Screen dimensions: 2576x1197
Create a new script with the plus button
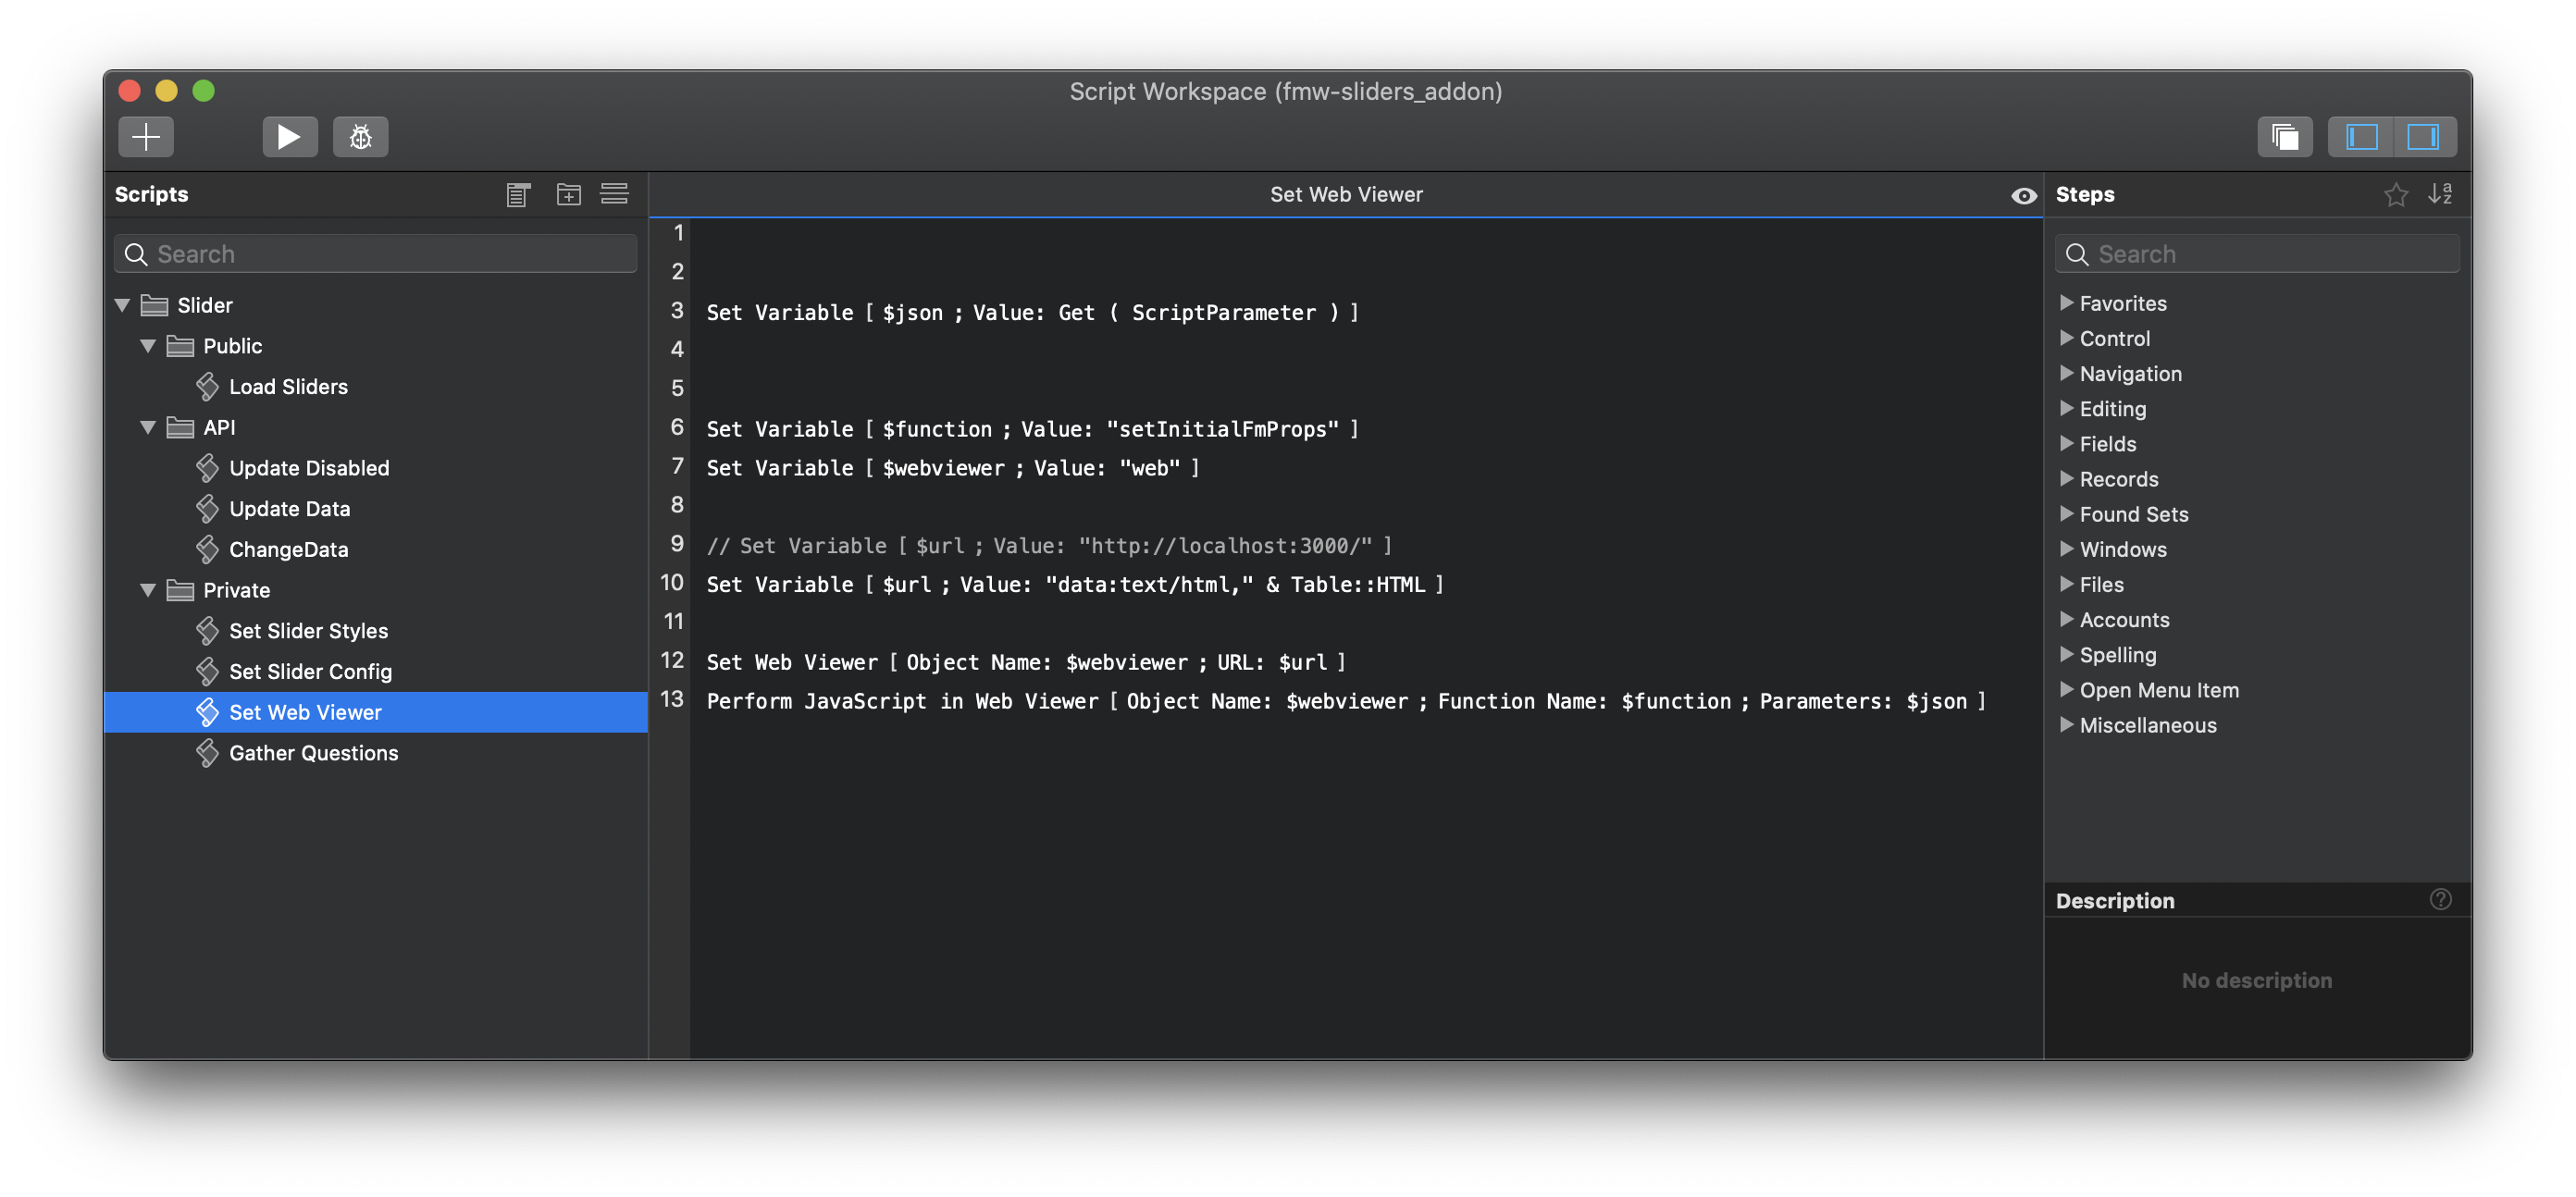click(146, 136)
